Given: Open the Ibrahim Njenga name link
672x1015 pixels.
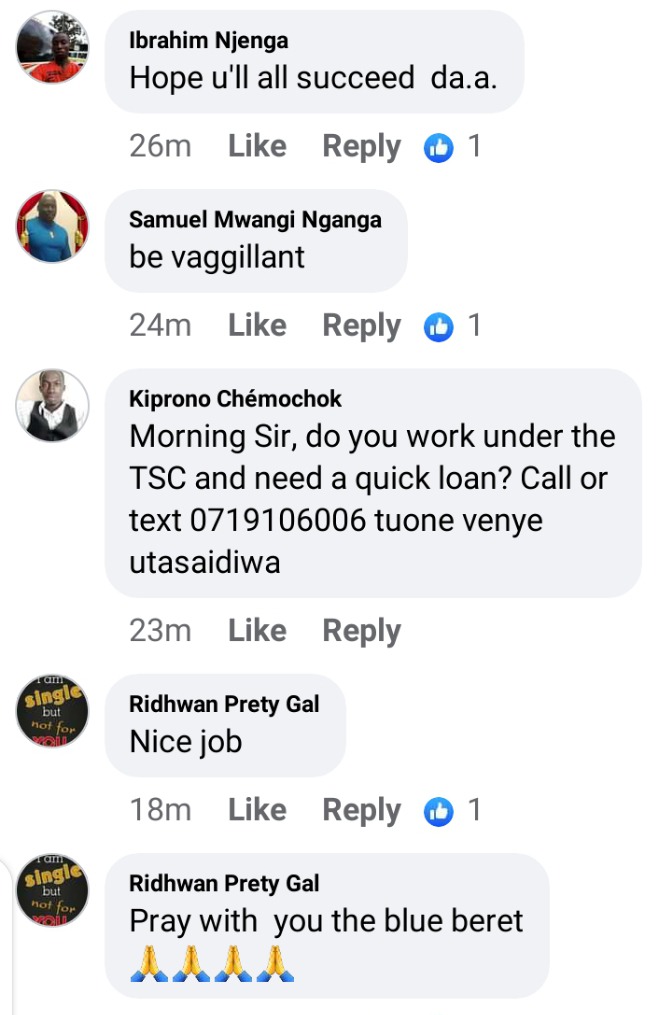Looking at the screenshot, I should tap(208, 41).
